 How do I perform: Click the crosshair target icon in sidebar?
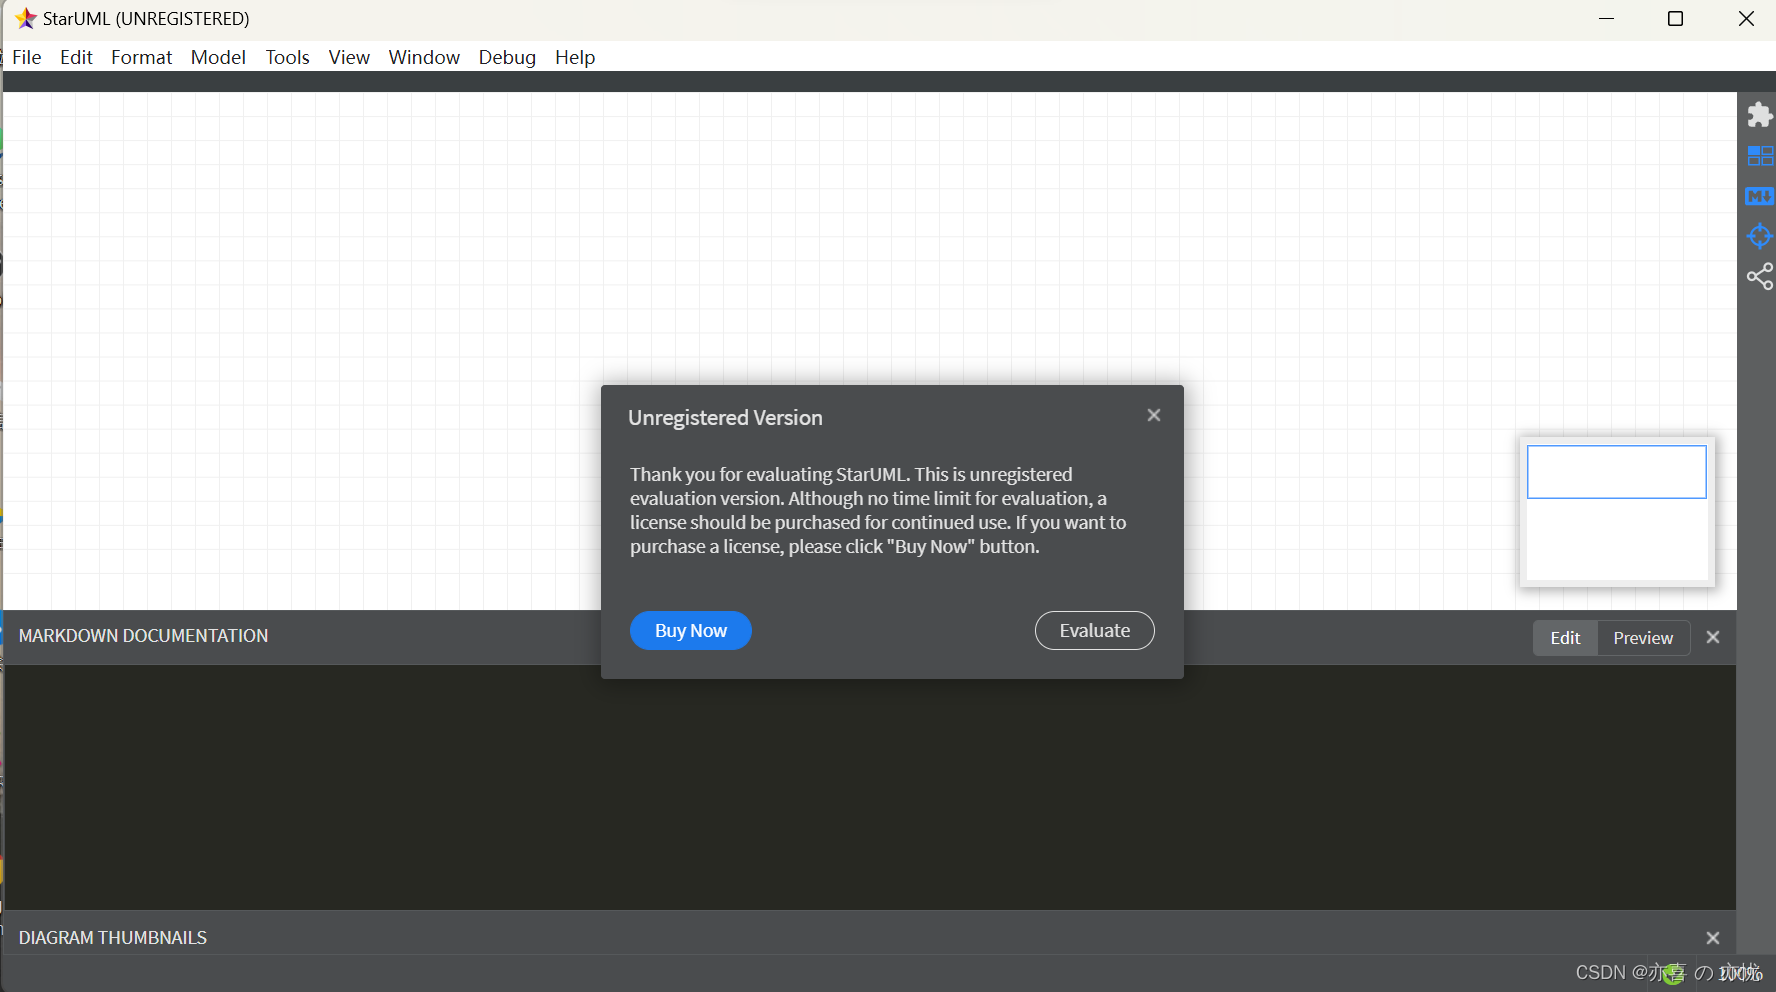point(1760,236)
